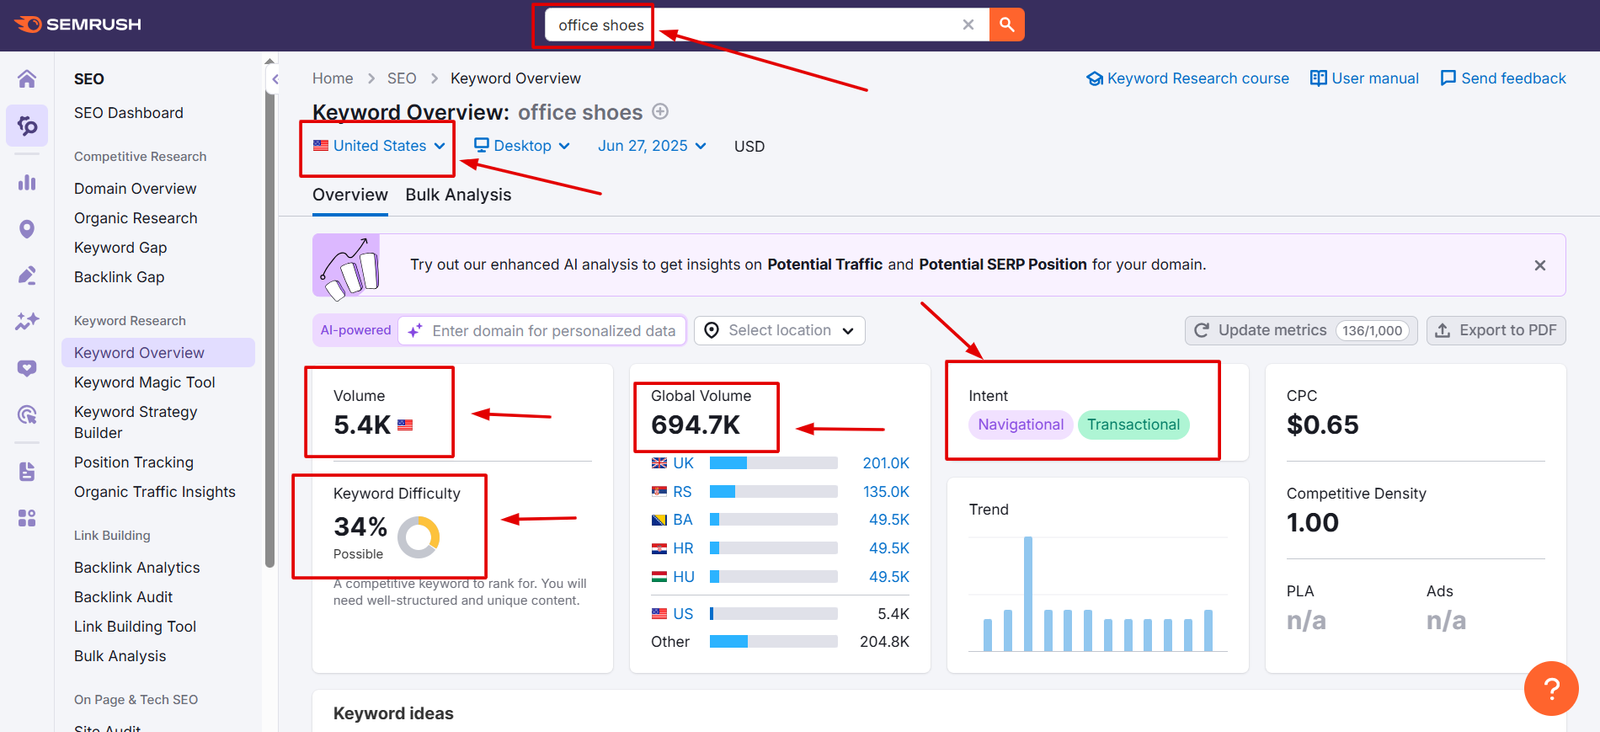Switch to the Bulk Analysis tab

(458, 195)
